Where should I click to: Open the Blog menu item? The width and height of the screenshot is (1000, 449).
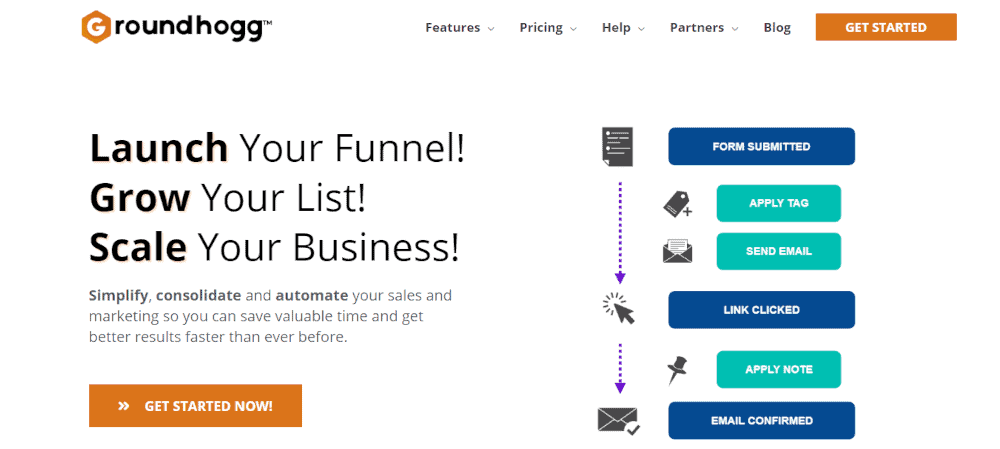(777, 27)
